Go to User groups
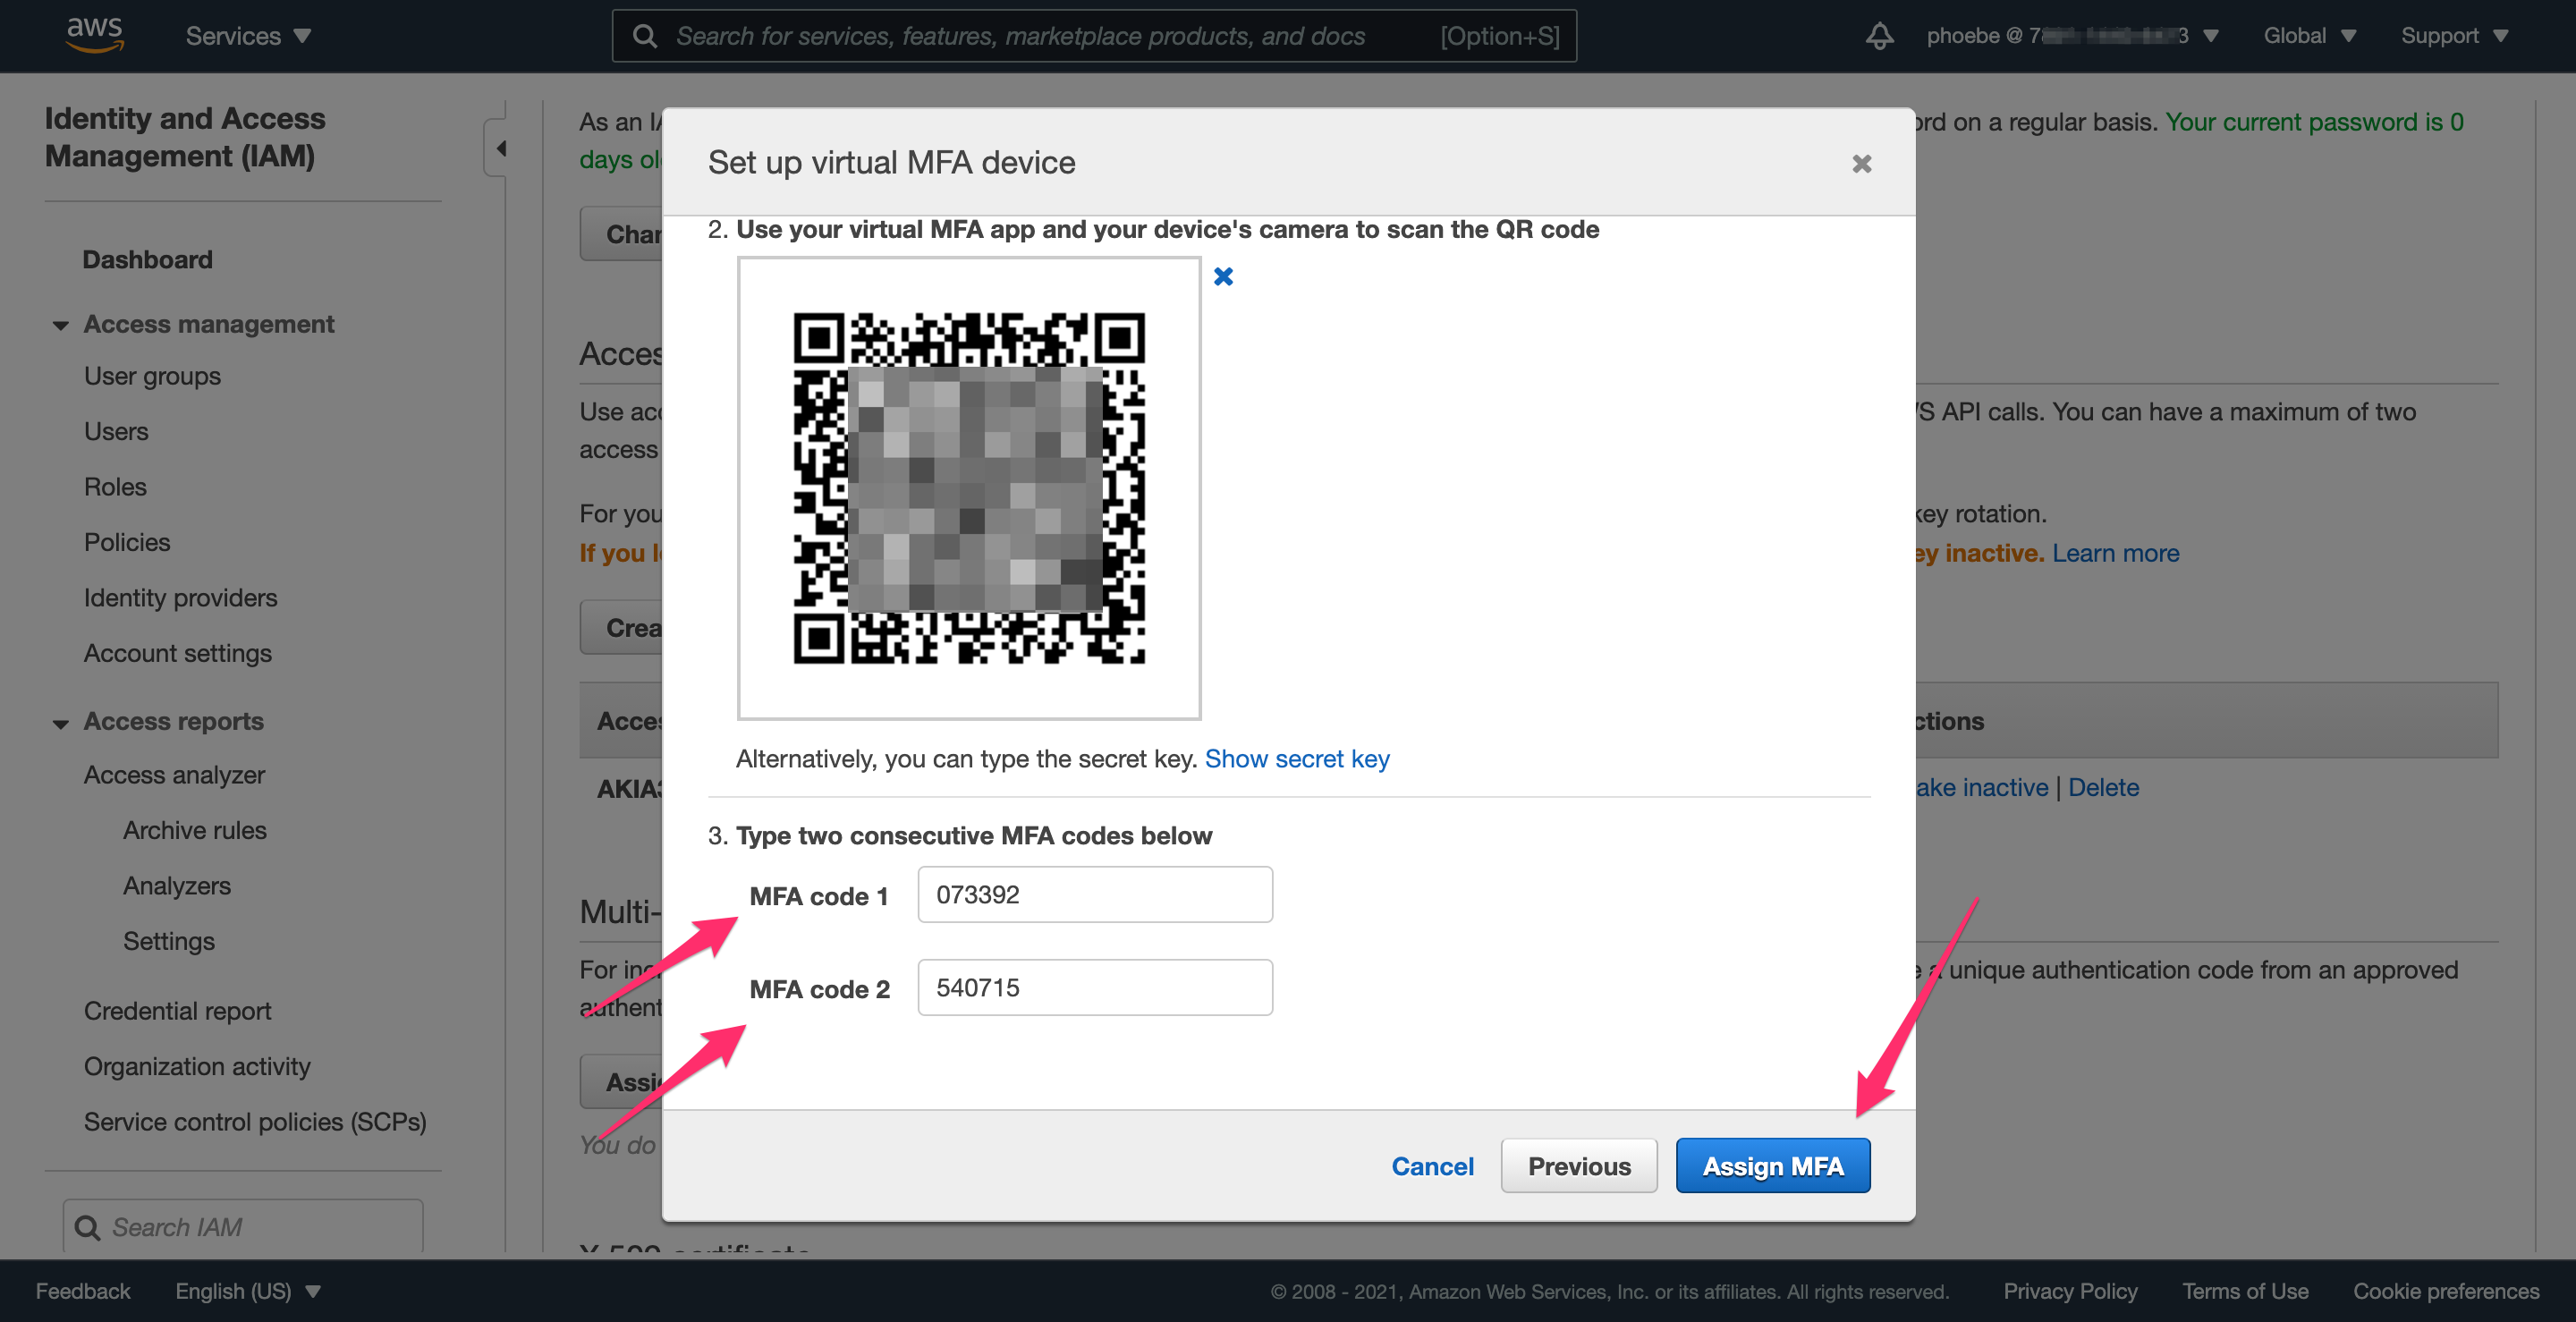This screenshot has width=2576, height=1322. coord(152,376)
